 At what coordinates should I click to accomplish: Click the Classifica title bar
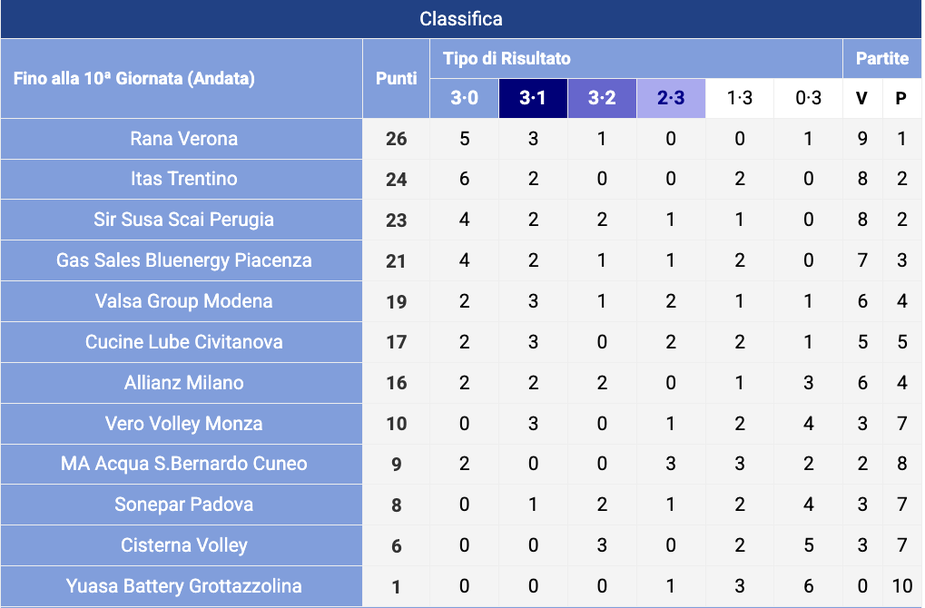pos(461,19)
